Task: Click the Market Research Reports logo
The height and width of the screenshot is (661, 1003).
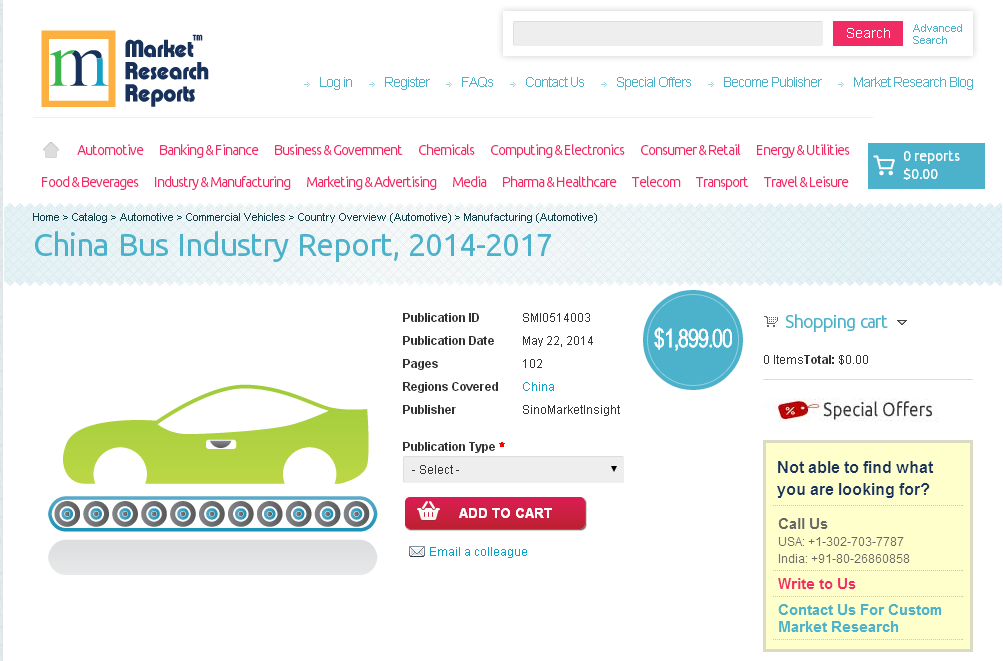Action: [125, 68]
